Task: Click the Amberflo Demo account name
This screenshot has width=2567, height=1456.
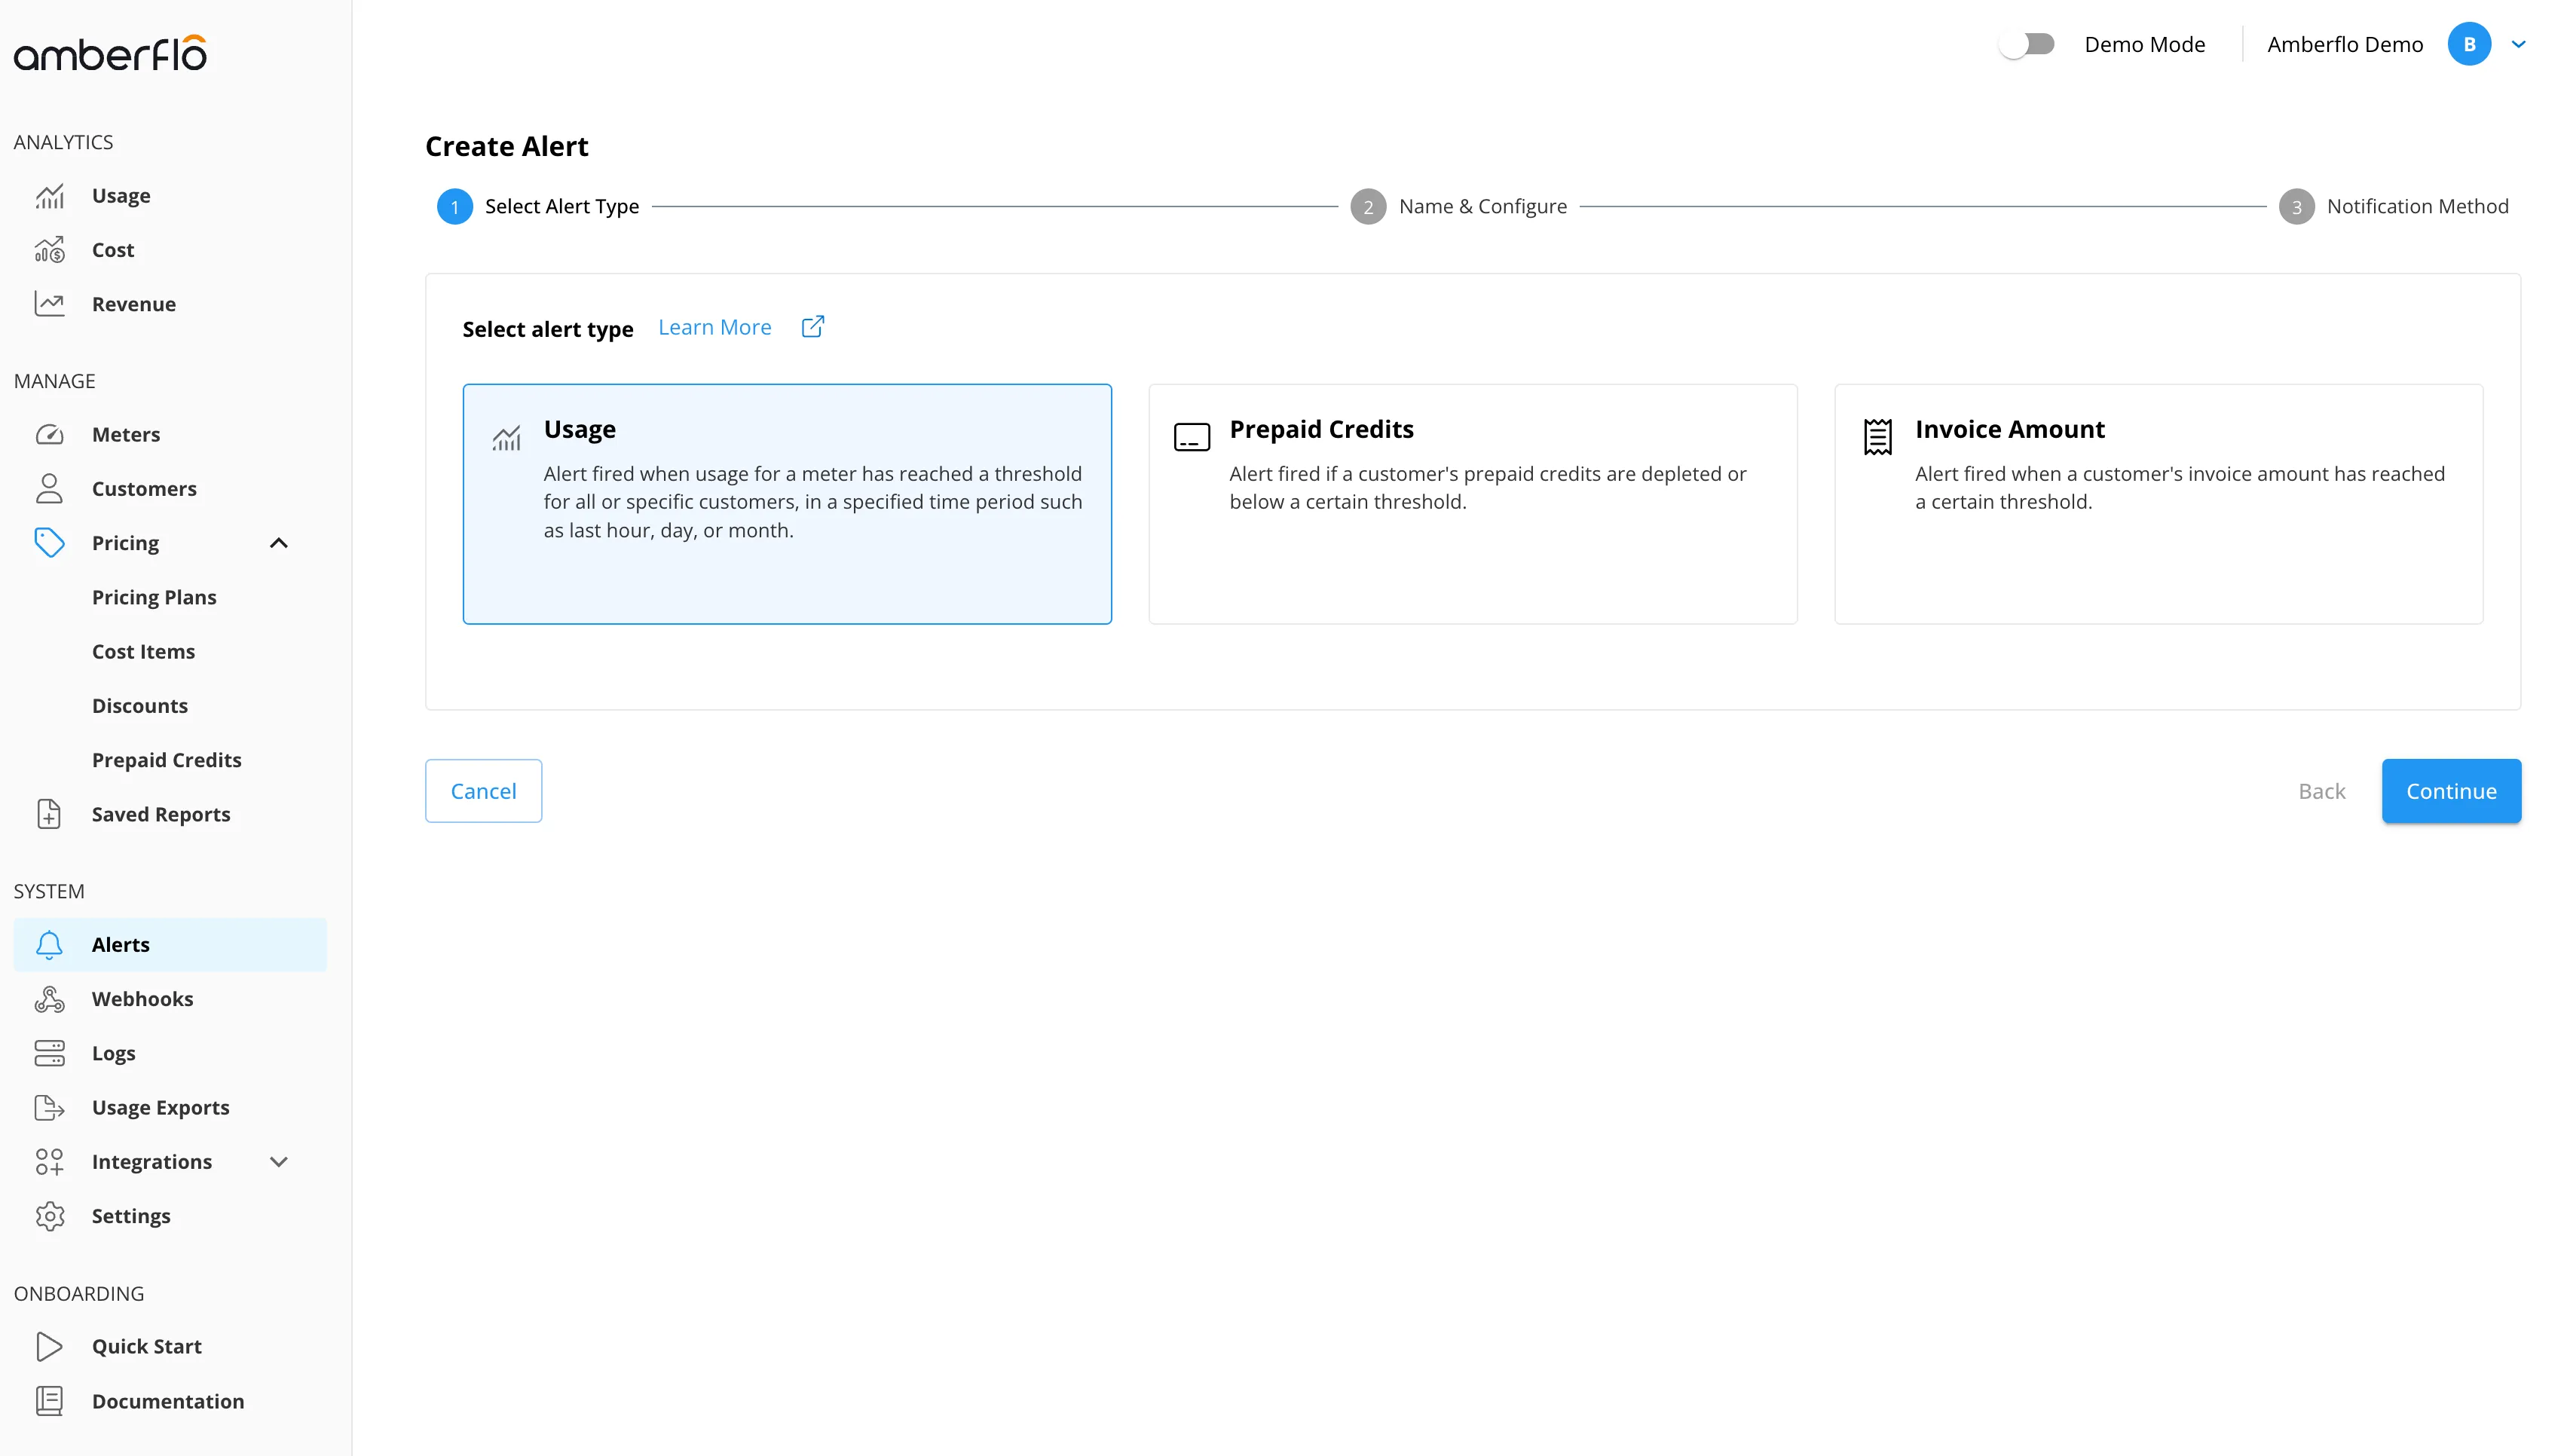Action: [x=2344, y=44]
